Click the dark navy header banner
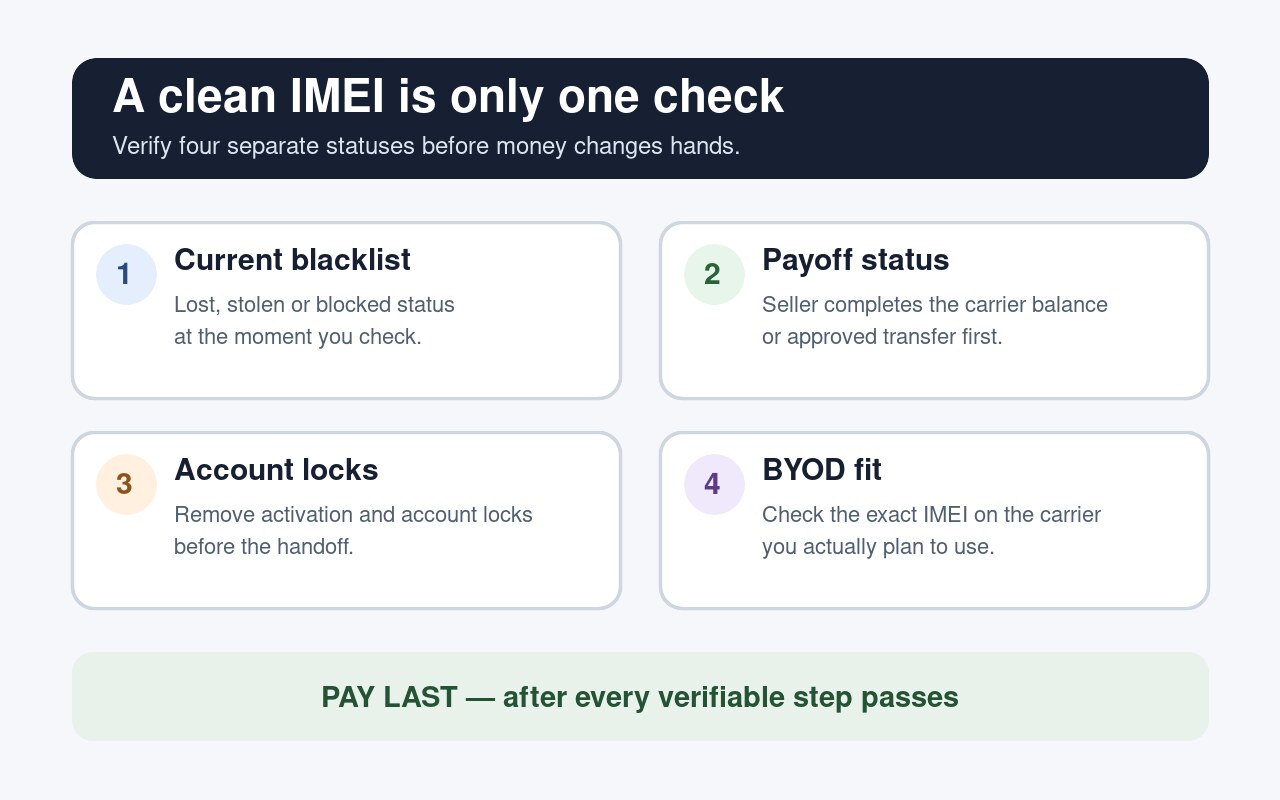 (x=640, y=118)
